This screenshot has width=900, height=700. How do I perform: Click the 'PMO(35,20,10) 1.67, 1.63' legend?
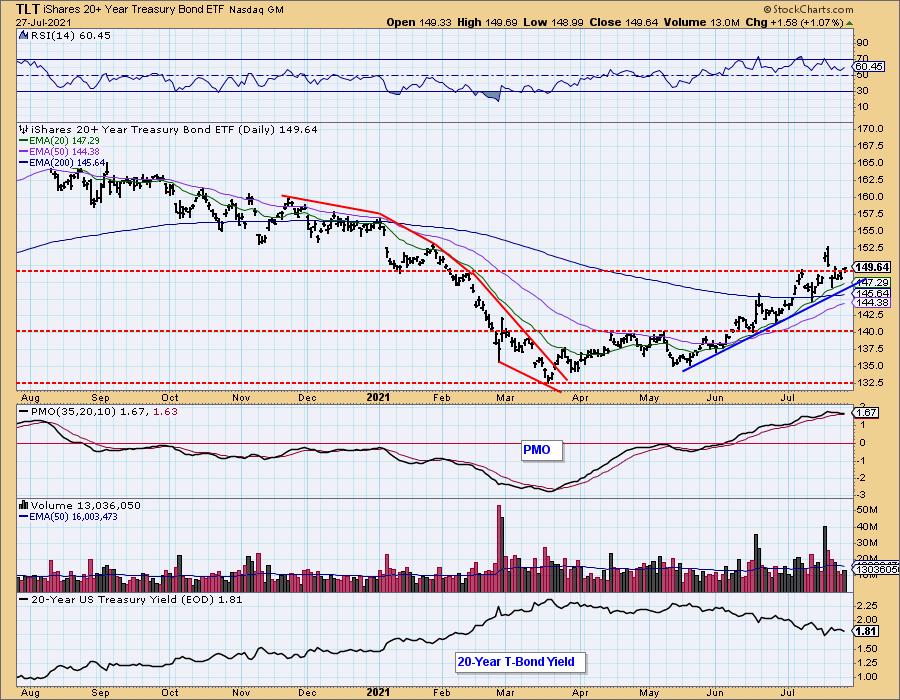[104, 411]
